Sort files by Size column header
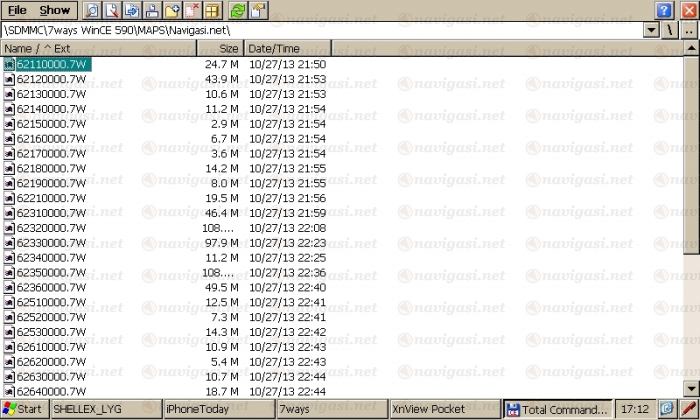The width and height of the screenshot is (700, 420). click(x=220, y=48)
